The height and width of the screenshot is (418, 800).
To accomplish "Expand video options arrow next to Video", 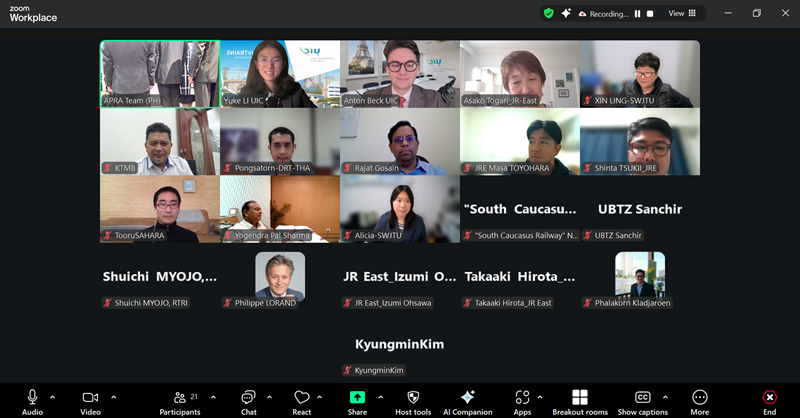I will [x=113, y=397].
